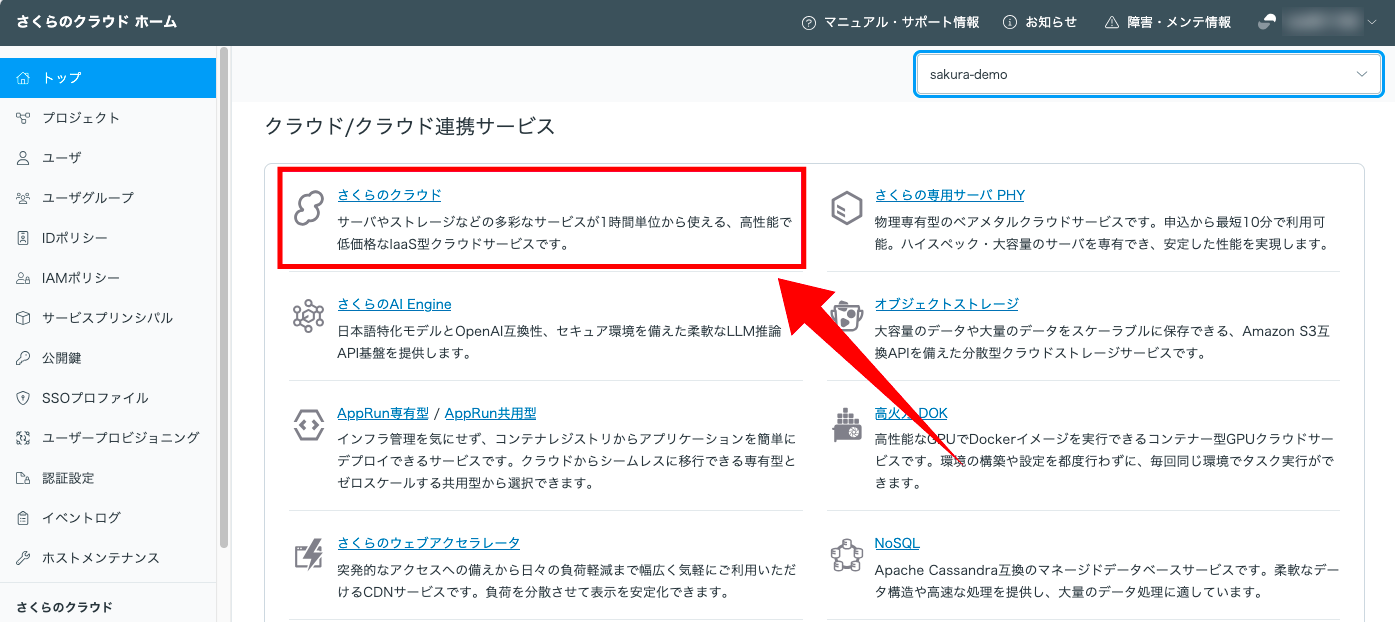The image size is (1395, 622).
Task: Open お知らせ notifications in header
Action: (x=1040, y=22)
